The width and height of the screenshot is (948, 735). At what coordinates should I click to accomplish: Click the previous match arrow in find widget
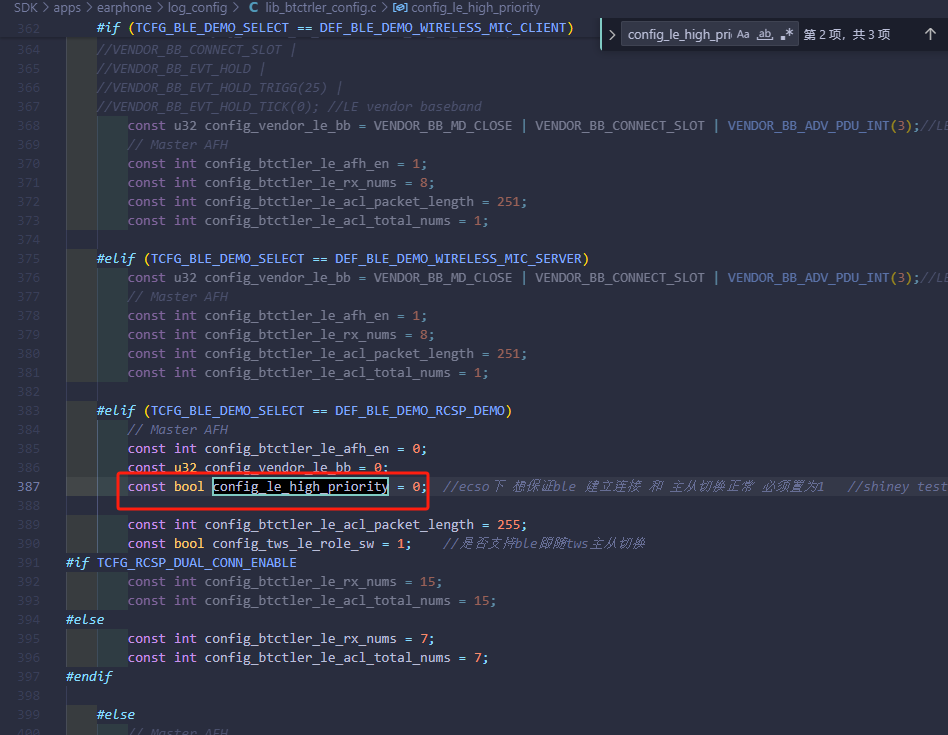(x=930, y=34)
